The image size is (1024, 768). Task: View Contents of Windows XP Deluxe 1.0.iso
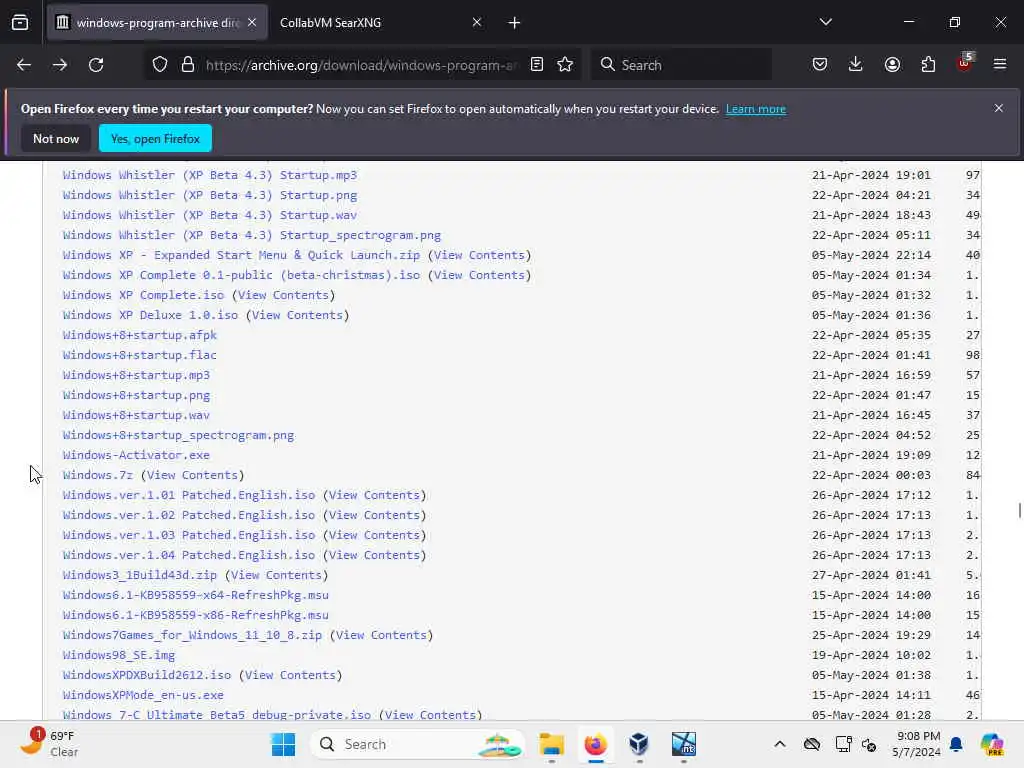(x=297, y=315)
